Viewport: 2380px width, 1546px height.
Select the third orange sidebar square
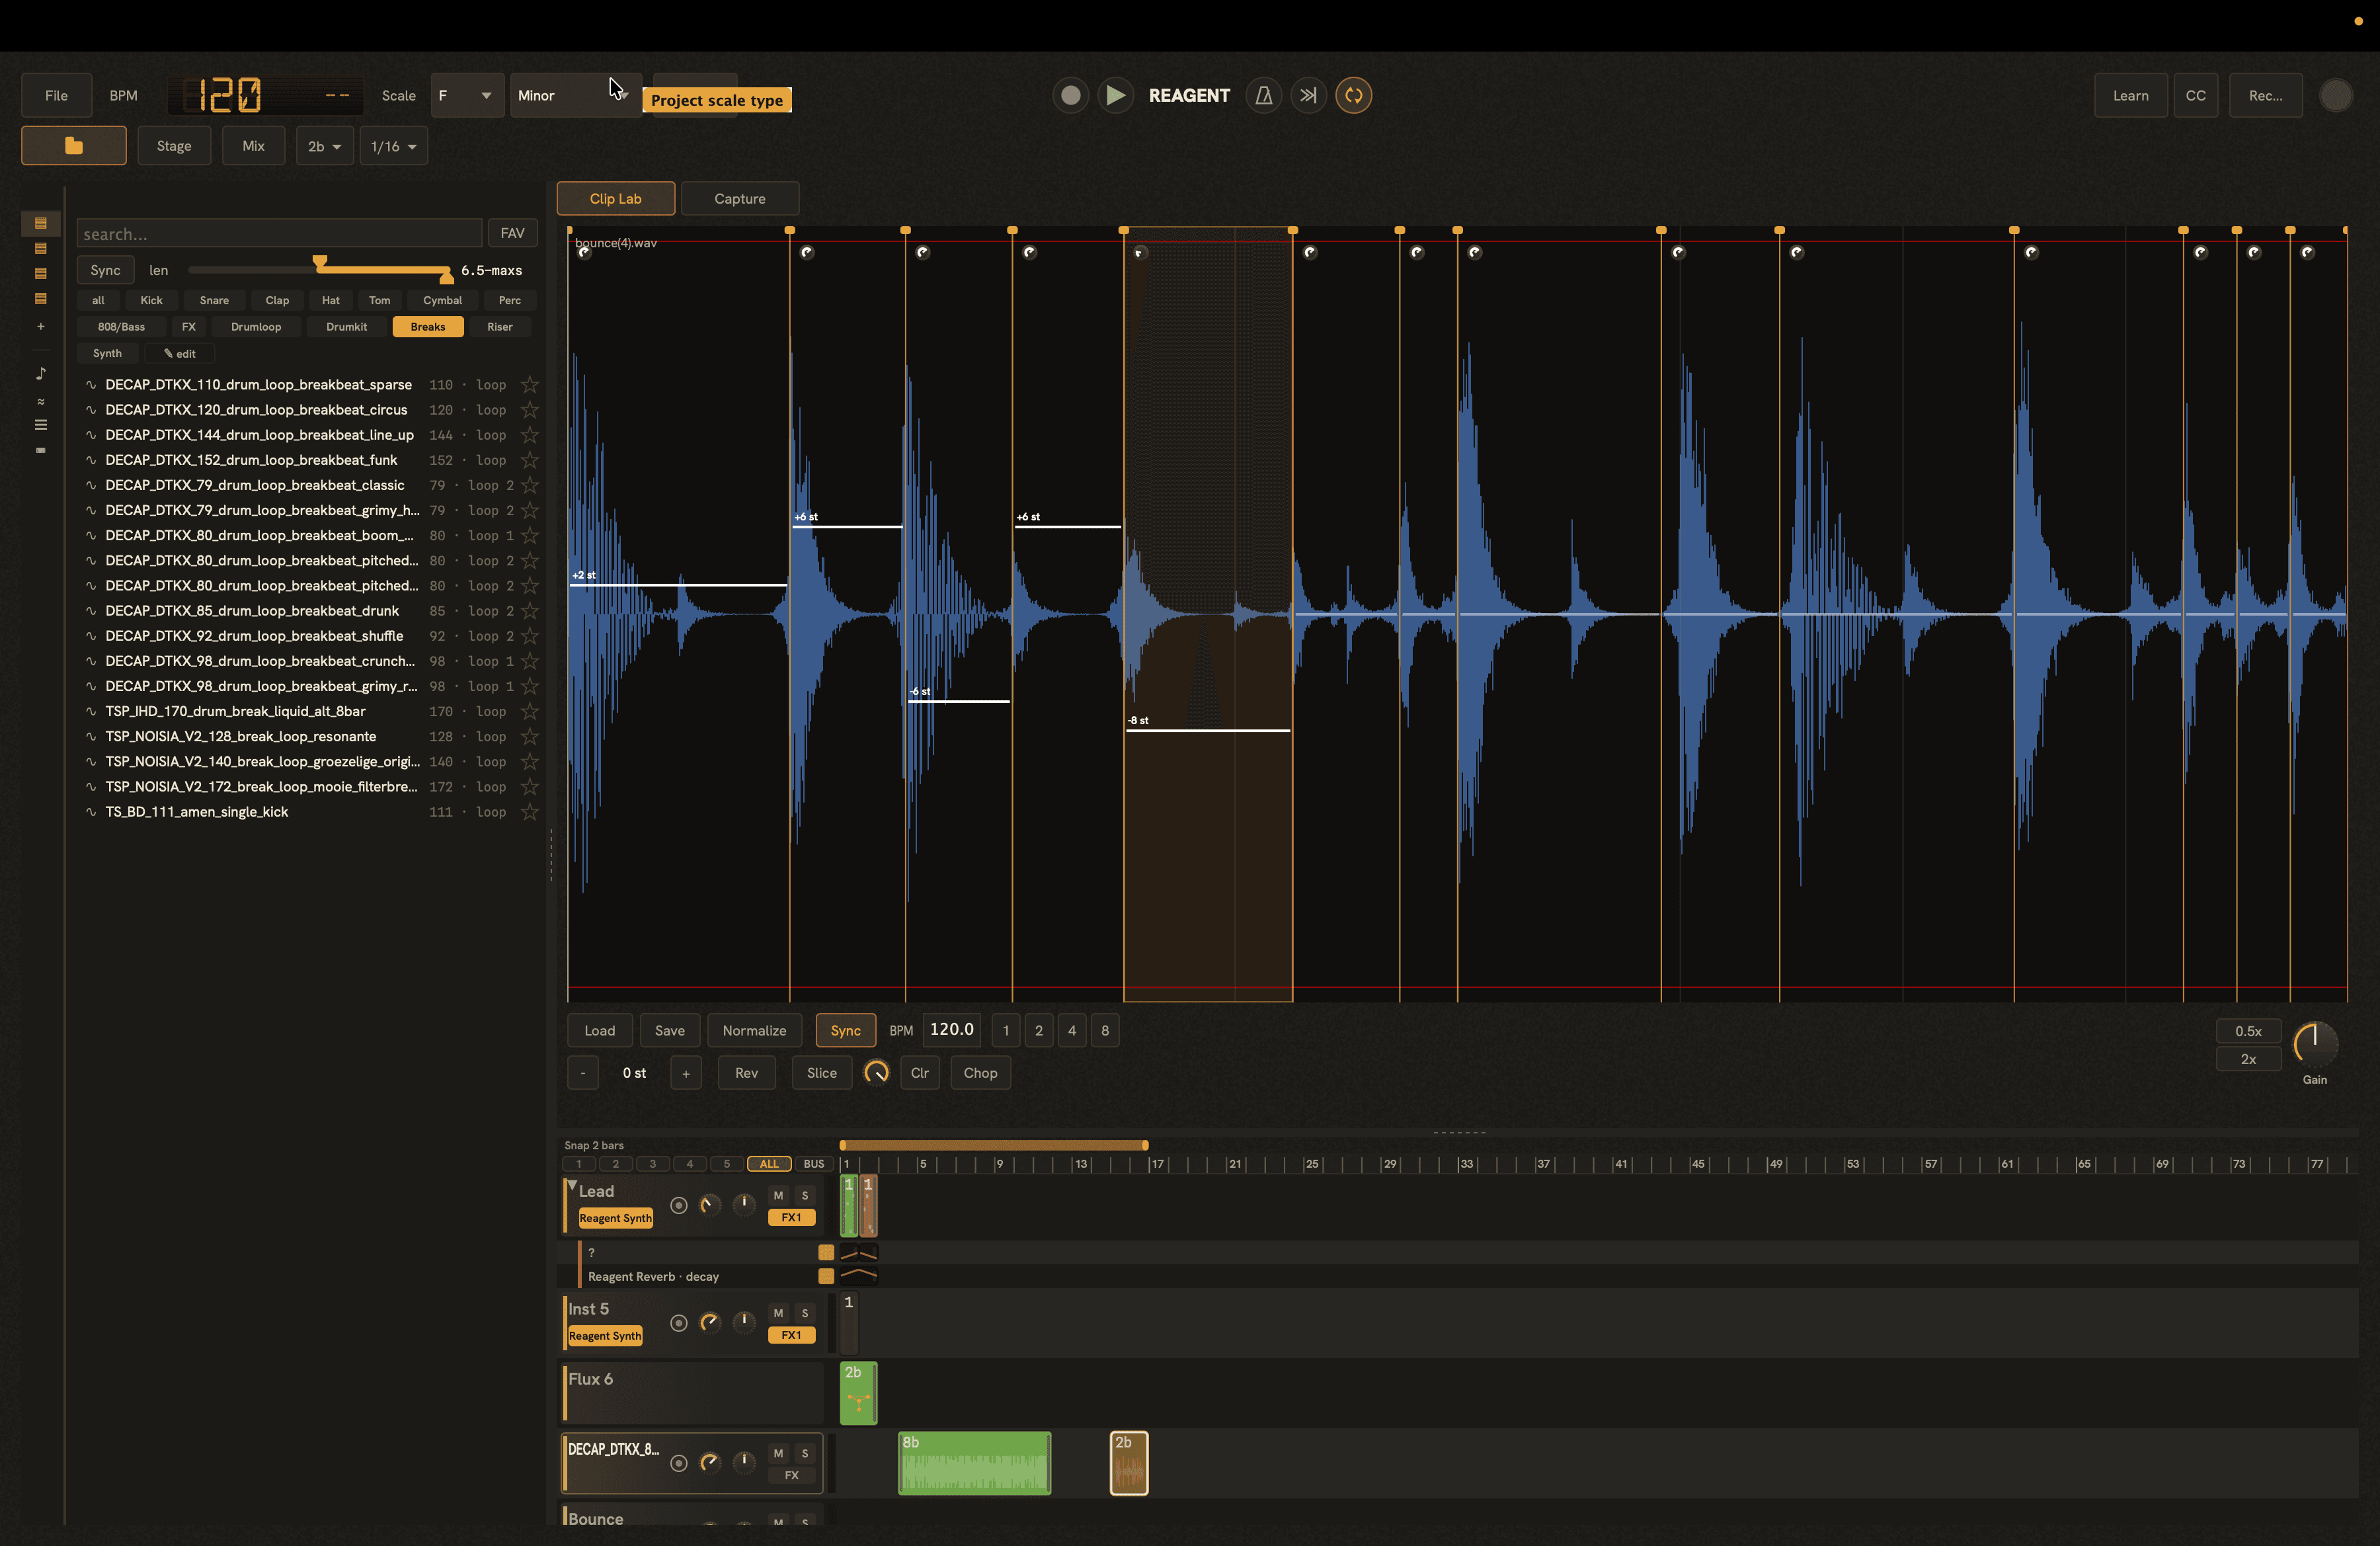(41, 273)
